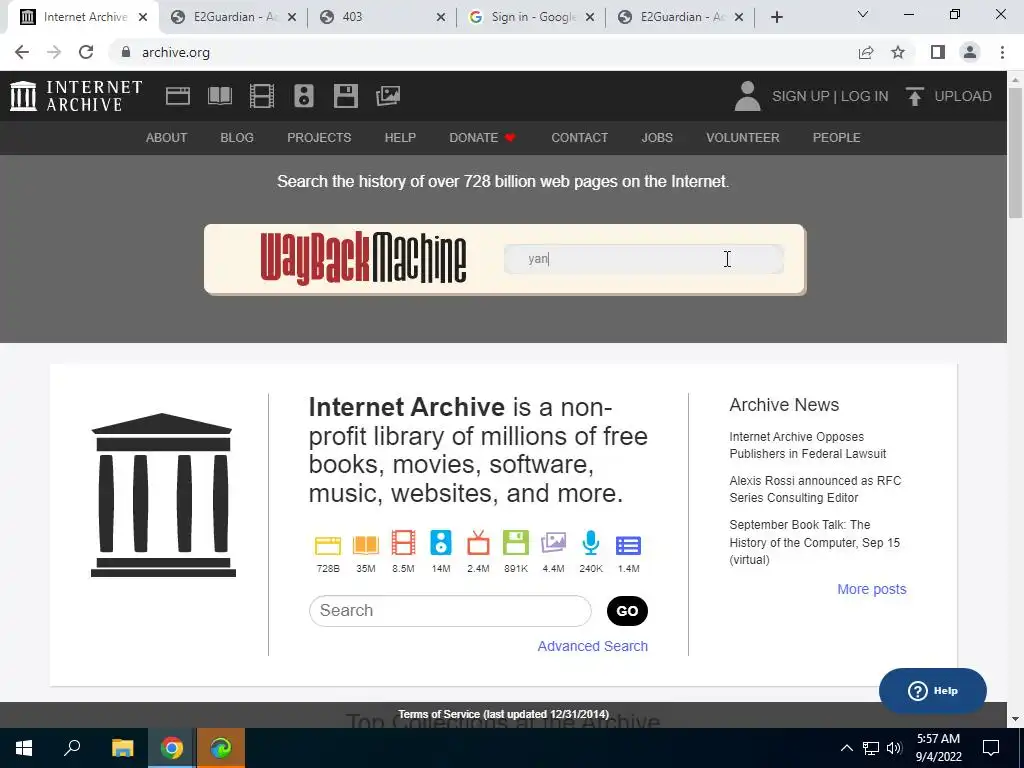Open the green software icon labeled 891K
The image size is (1024, 768).
point(516,543)
